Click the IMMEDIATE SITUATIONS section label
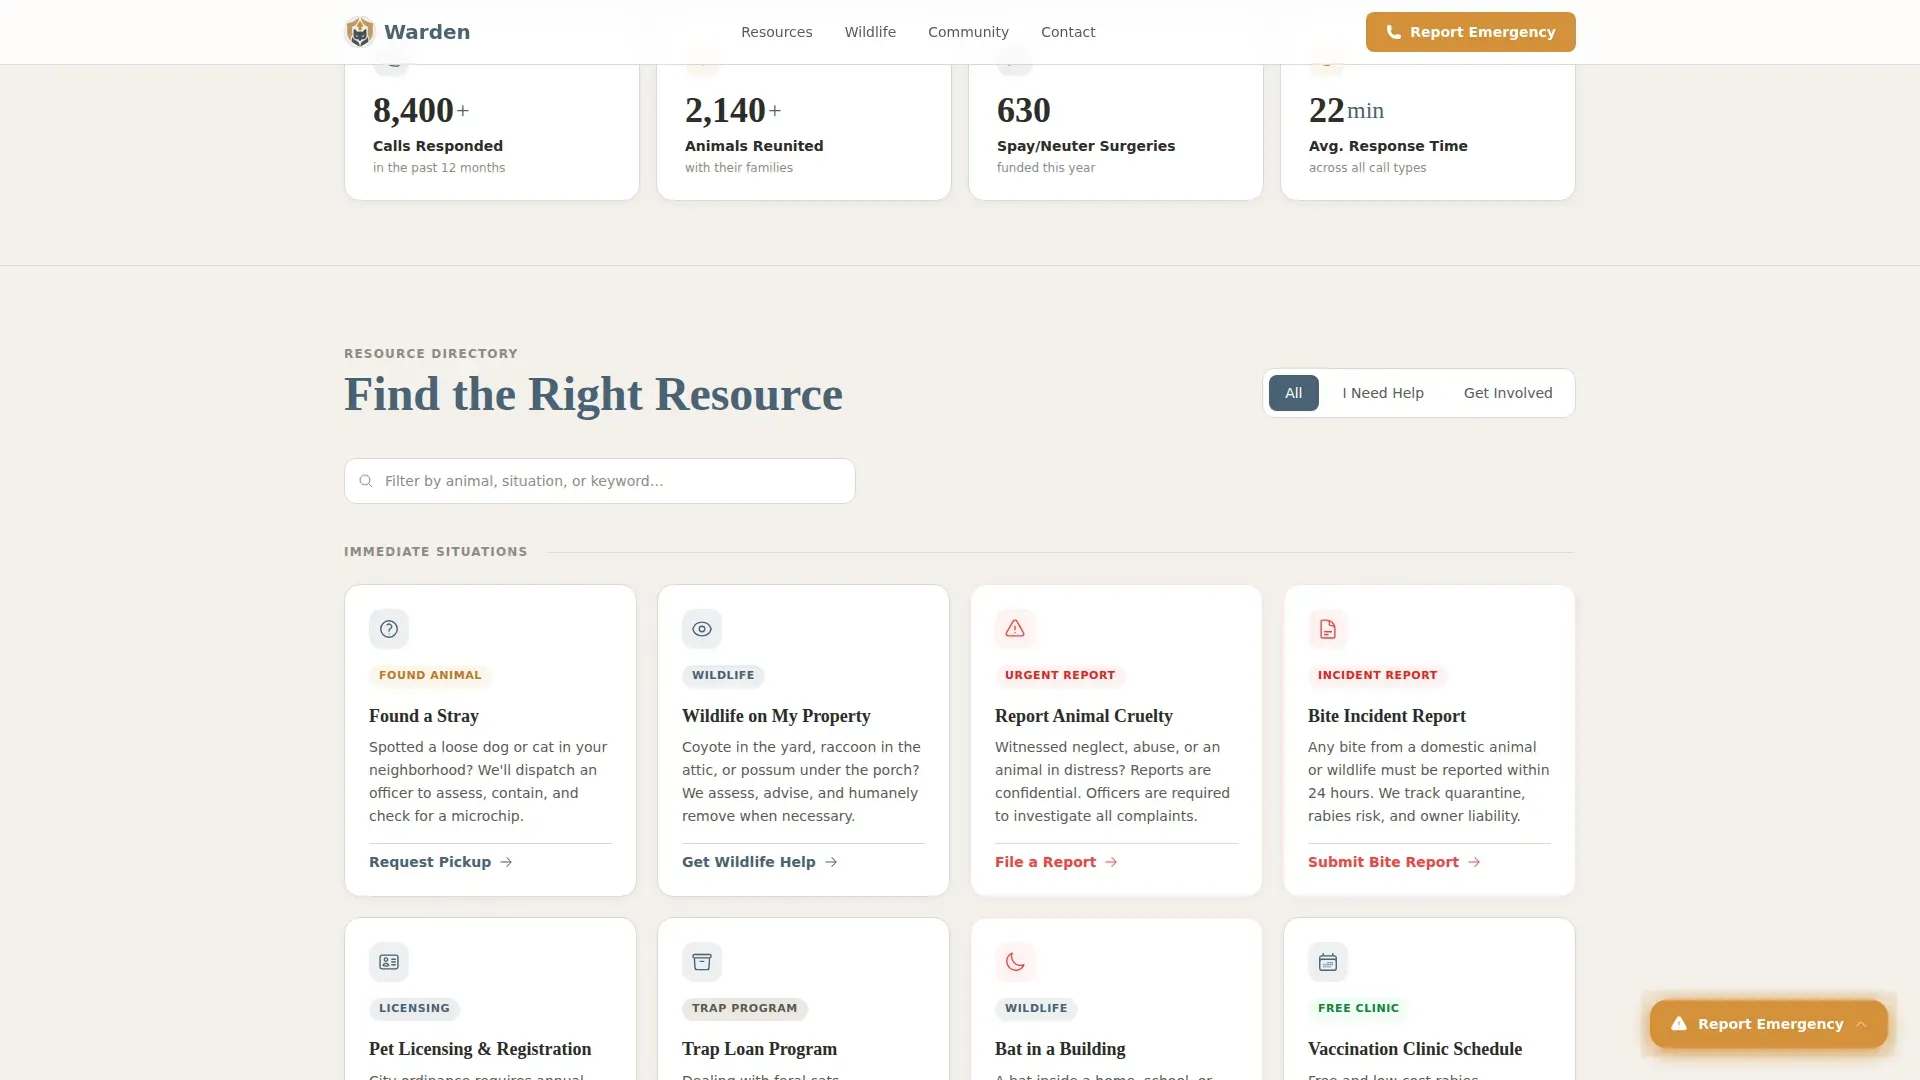 point(435,552)
